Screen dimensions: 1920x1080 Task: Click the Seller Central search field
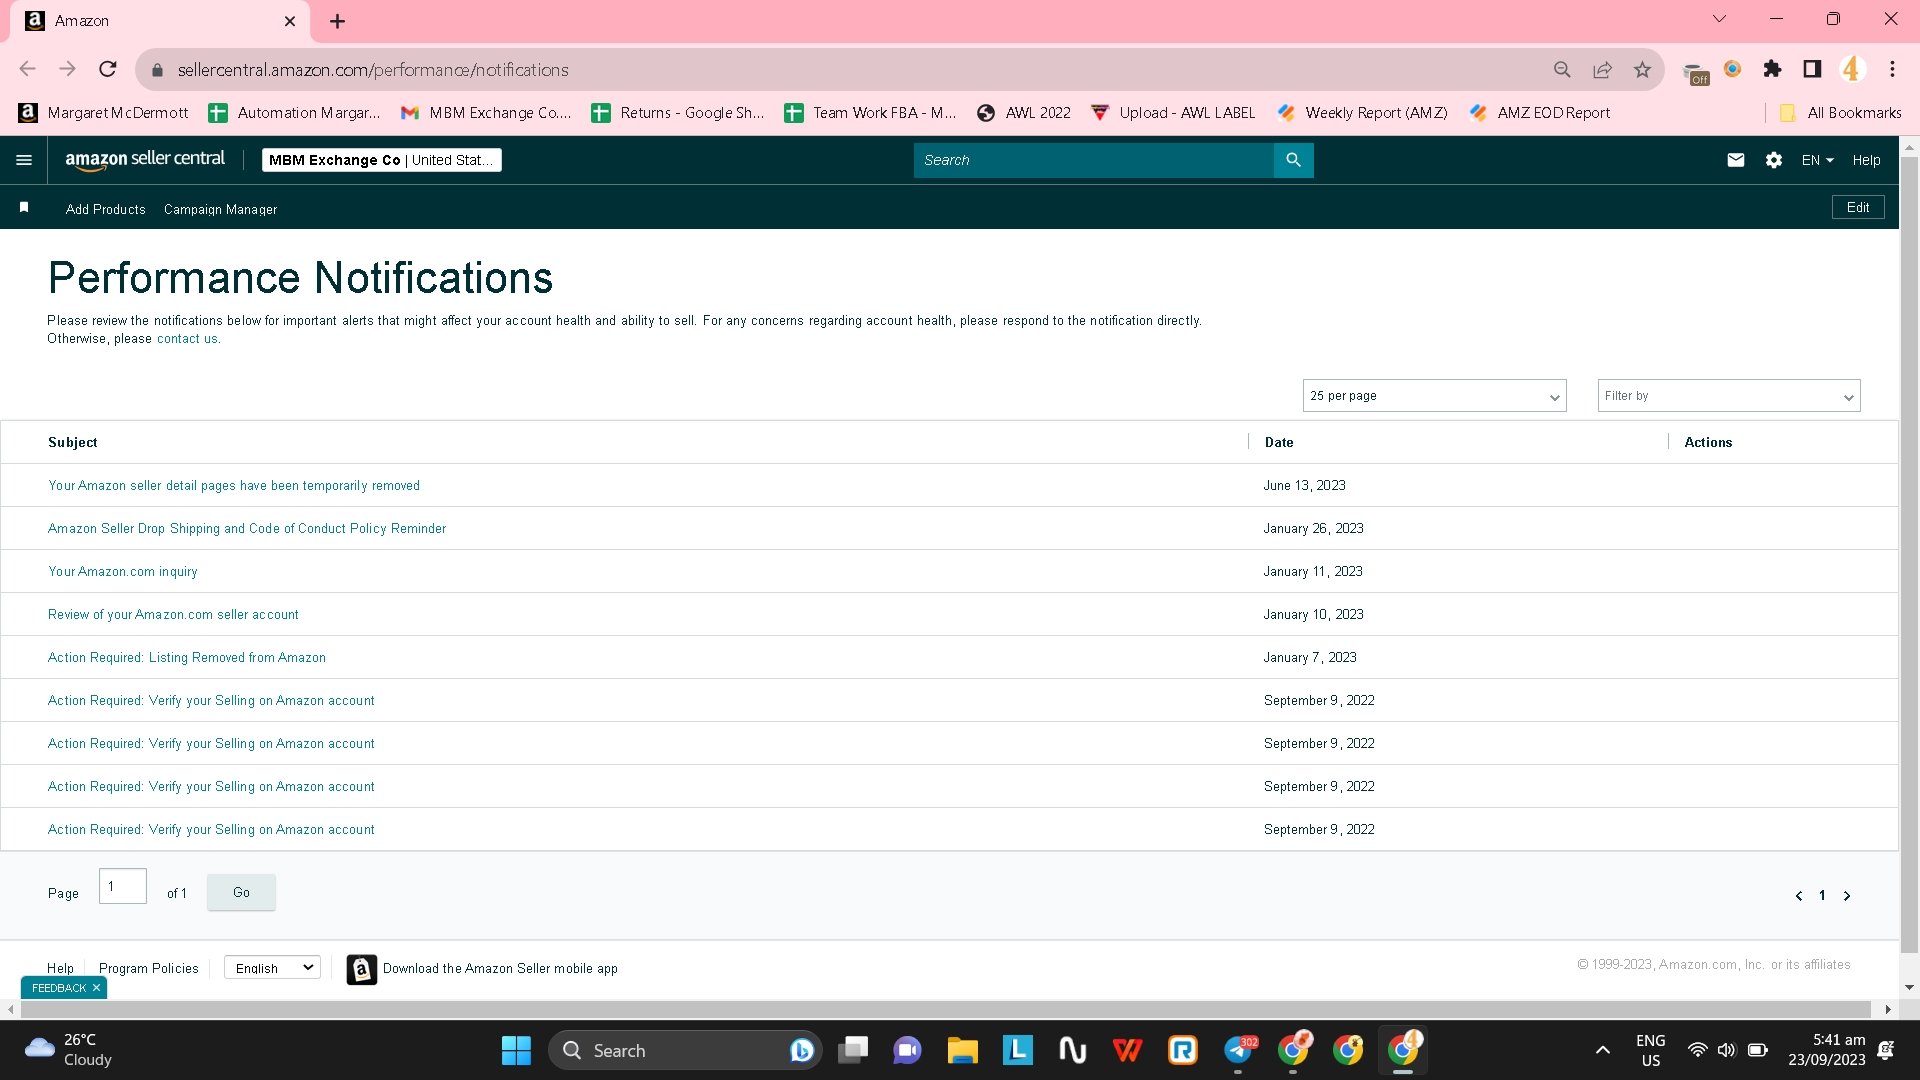(x=1094, y=160)
